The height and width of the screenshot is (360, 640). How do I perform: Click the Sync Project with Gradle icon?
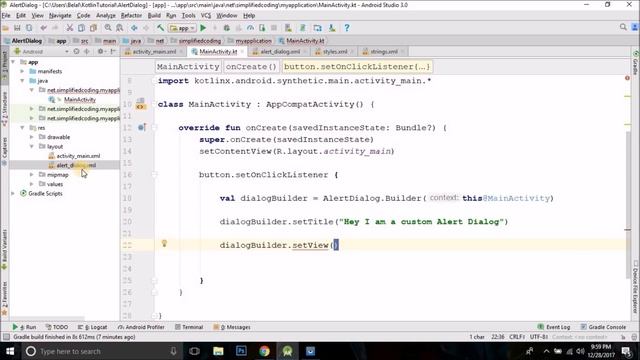[x=303, y=28]
